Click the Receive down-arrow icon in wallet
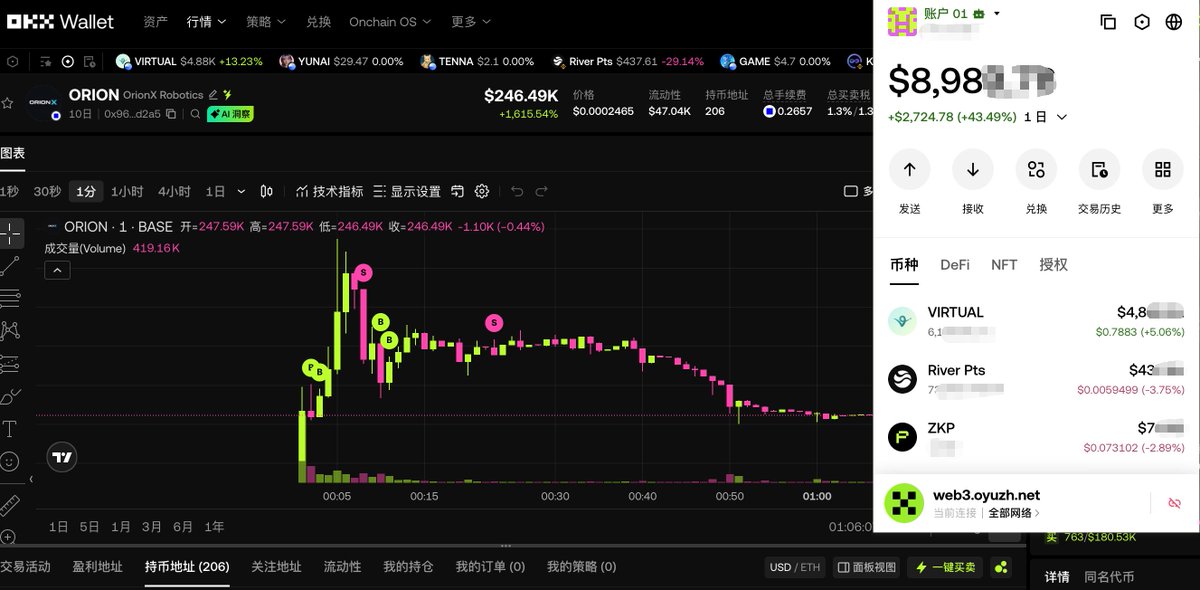The height and width of the screenshot is (590, 1200). point(972,169)
